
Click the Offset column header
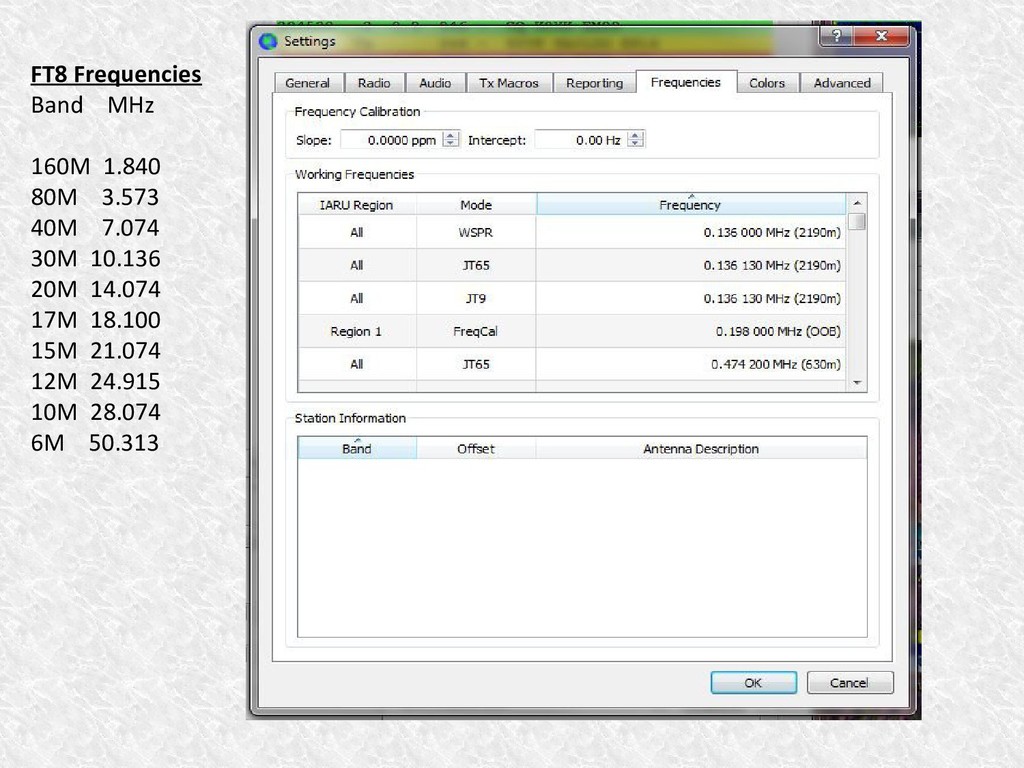pos(475,449)
